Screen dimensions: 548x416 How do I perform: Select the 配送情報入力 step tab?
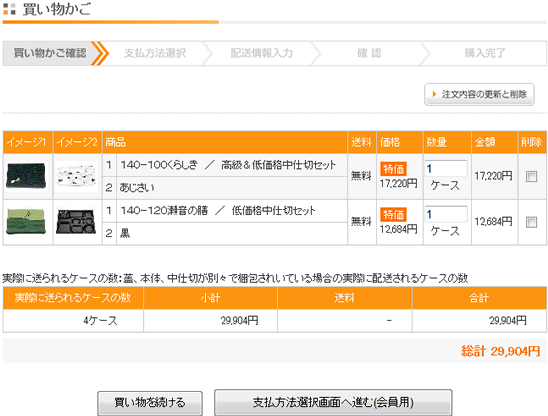(x=261, y=53)
